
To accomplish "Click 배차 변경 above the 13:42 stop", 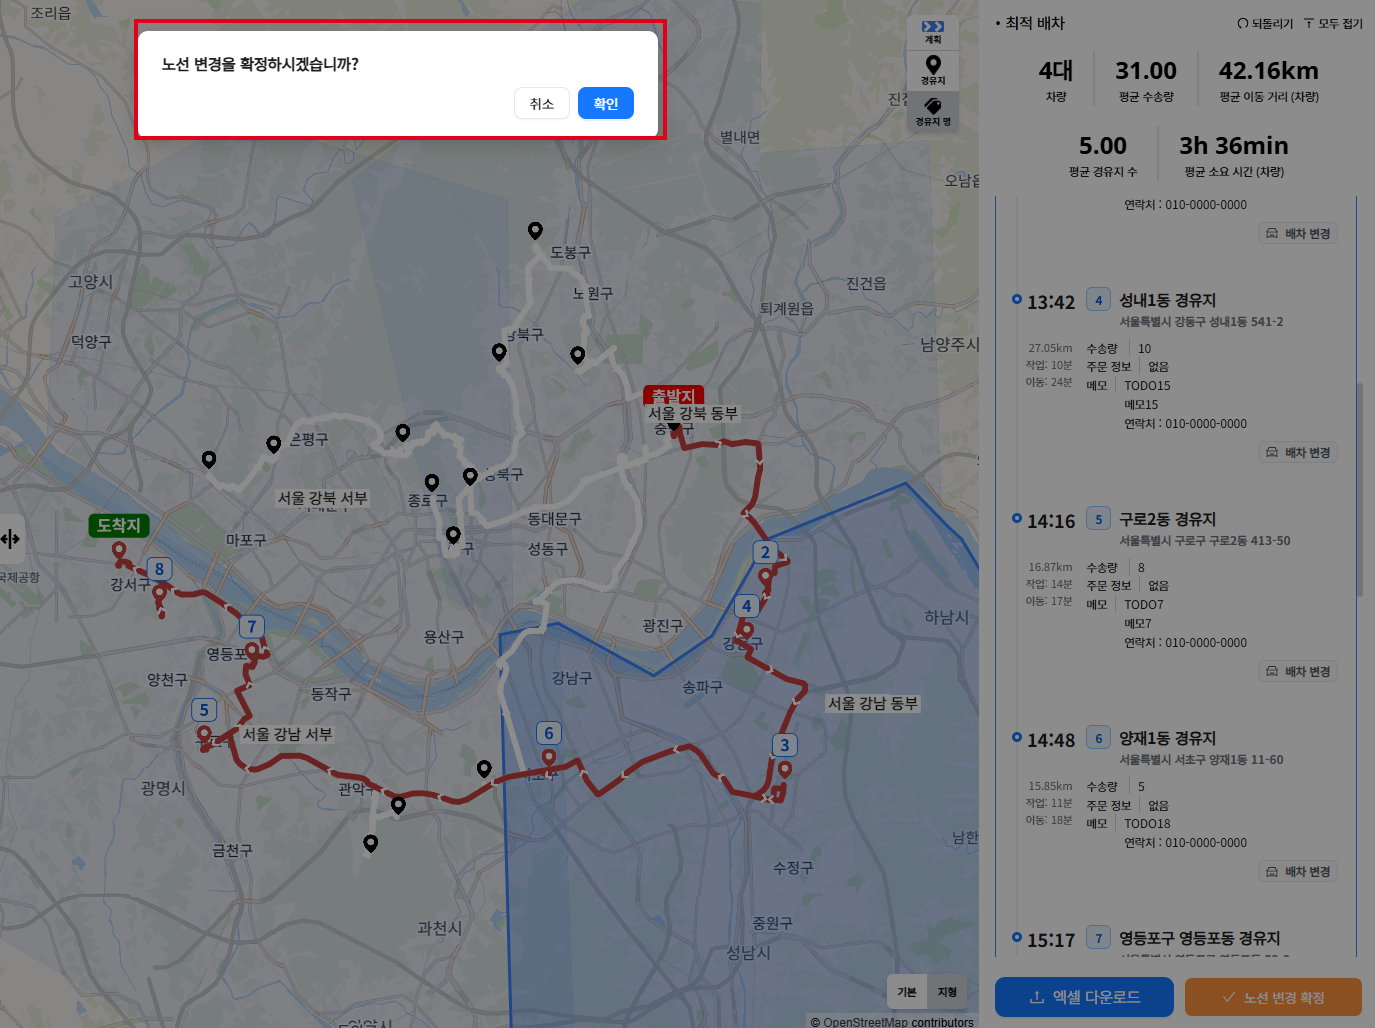I will [1298, 233].
